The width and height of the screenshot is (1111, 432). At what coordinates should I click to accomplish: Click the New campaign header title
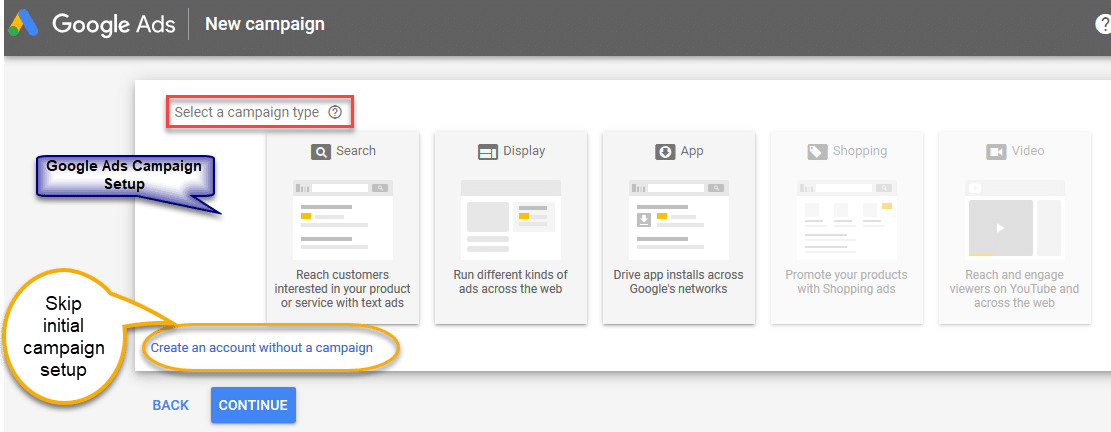pos(265,24)
